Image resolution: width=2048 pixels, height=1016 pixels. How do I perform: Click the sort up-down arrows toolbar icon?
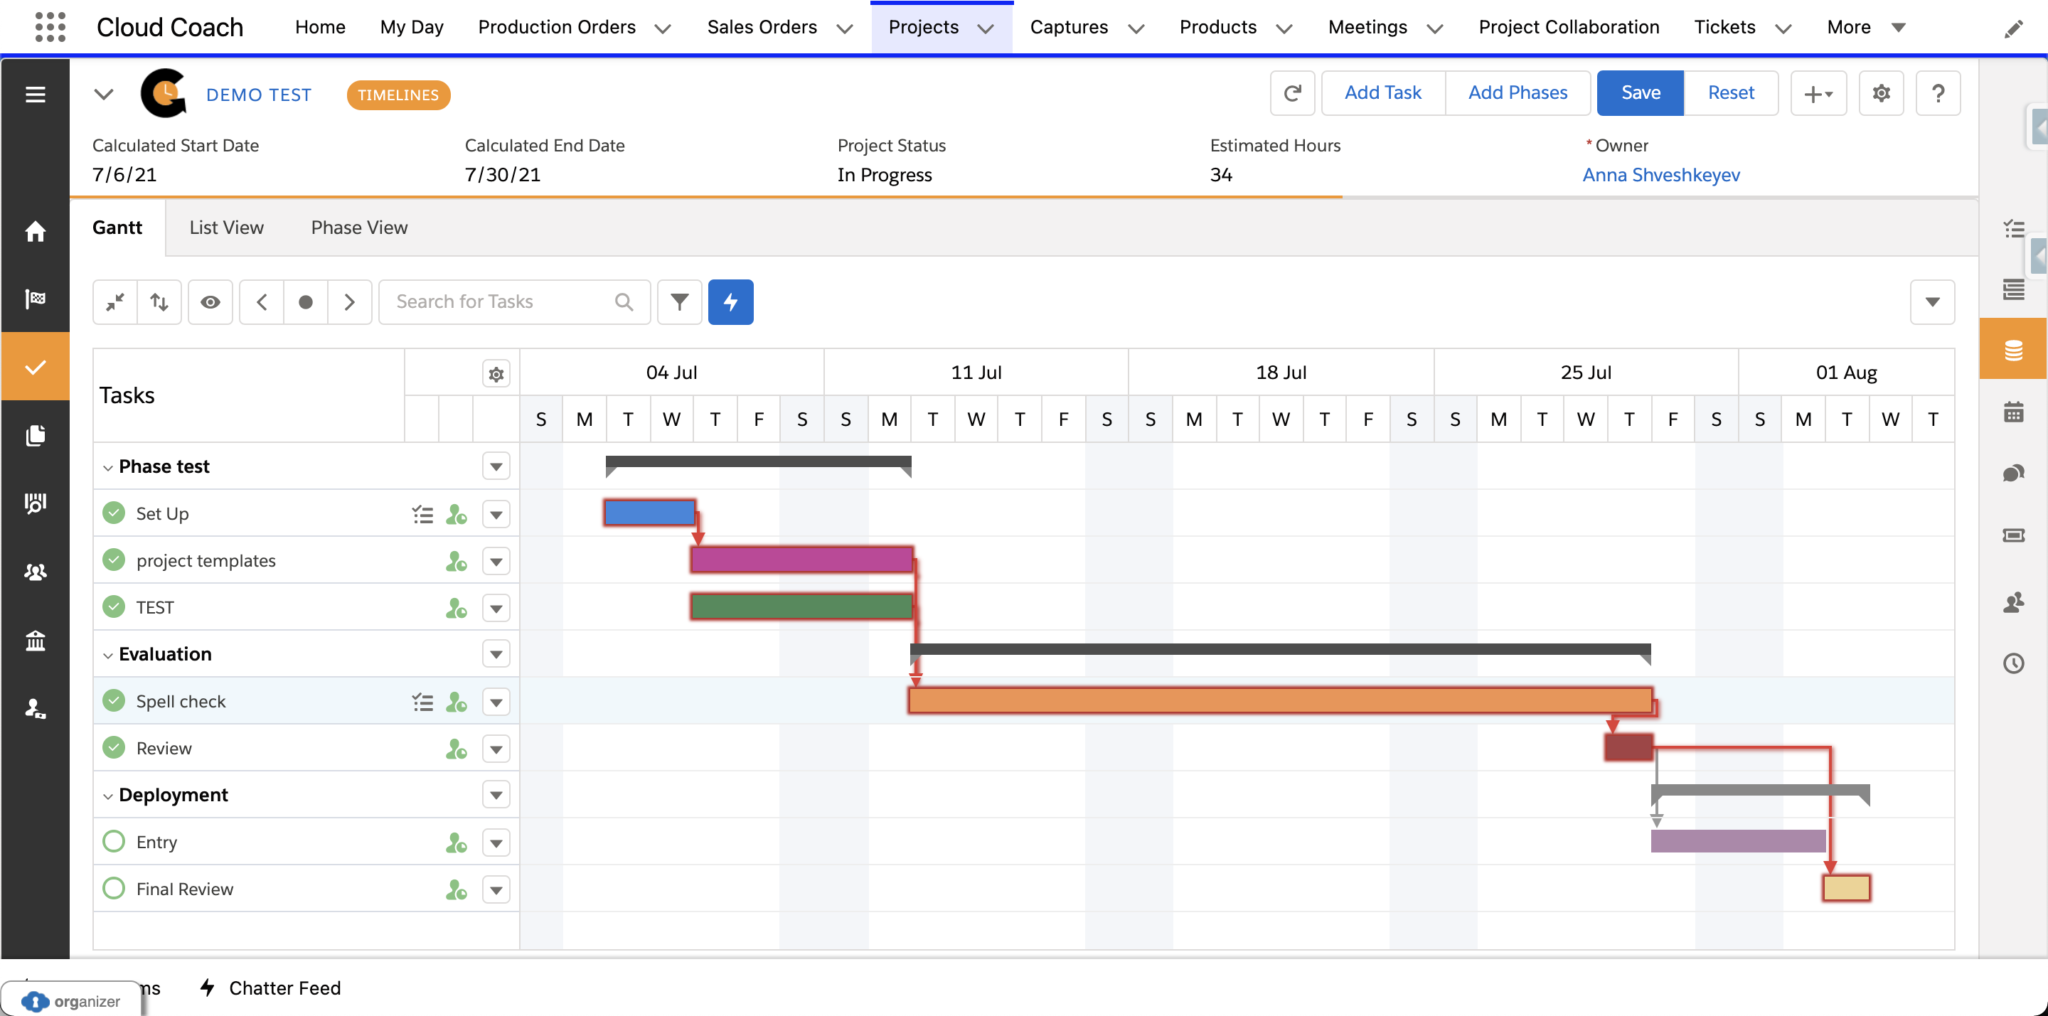point(159,302)
